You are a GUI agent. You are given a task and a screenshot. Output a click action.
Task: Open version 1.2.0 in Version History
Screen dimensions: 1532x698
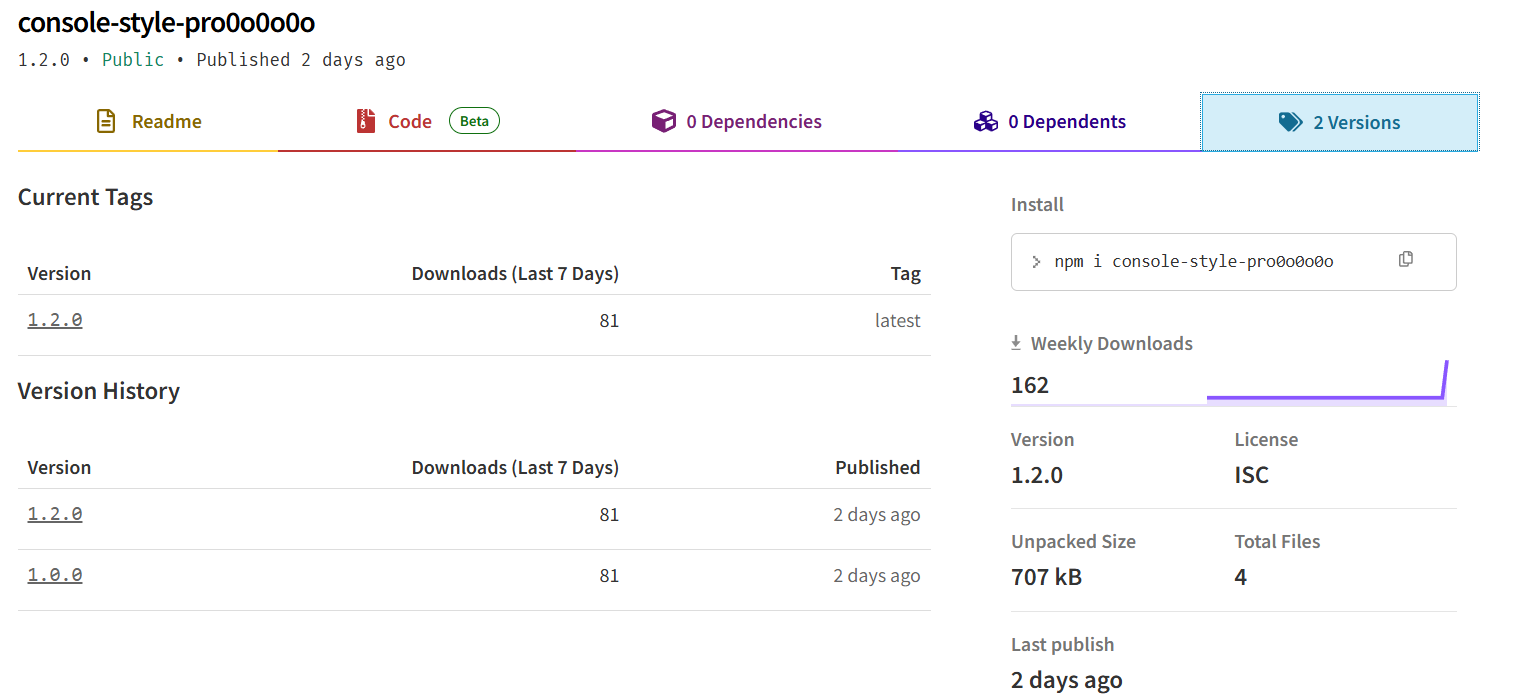pyautogui.click(x=55, y=515)
